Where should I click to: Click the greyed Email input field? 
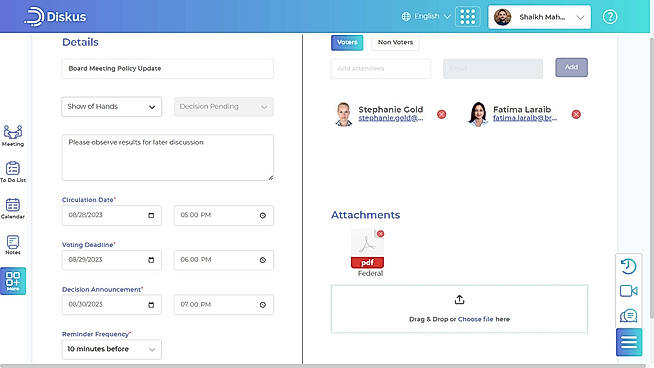click(493, 68)
